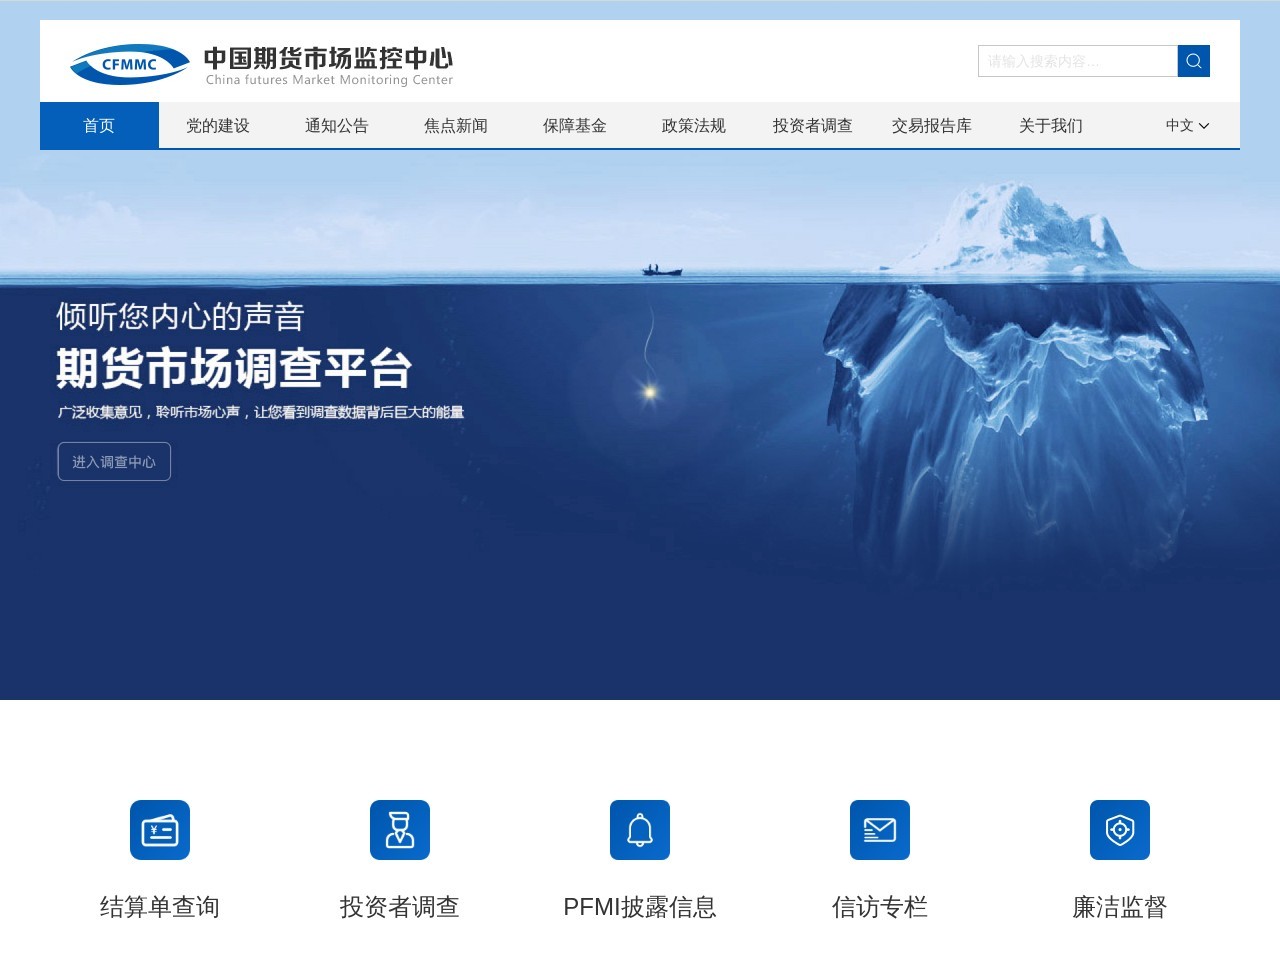Select the 焦点新闻 navigation item
Viewport: 1280px width, 960px height.
click(455, 126)
